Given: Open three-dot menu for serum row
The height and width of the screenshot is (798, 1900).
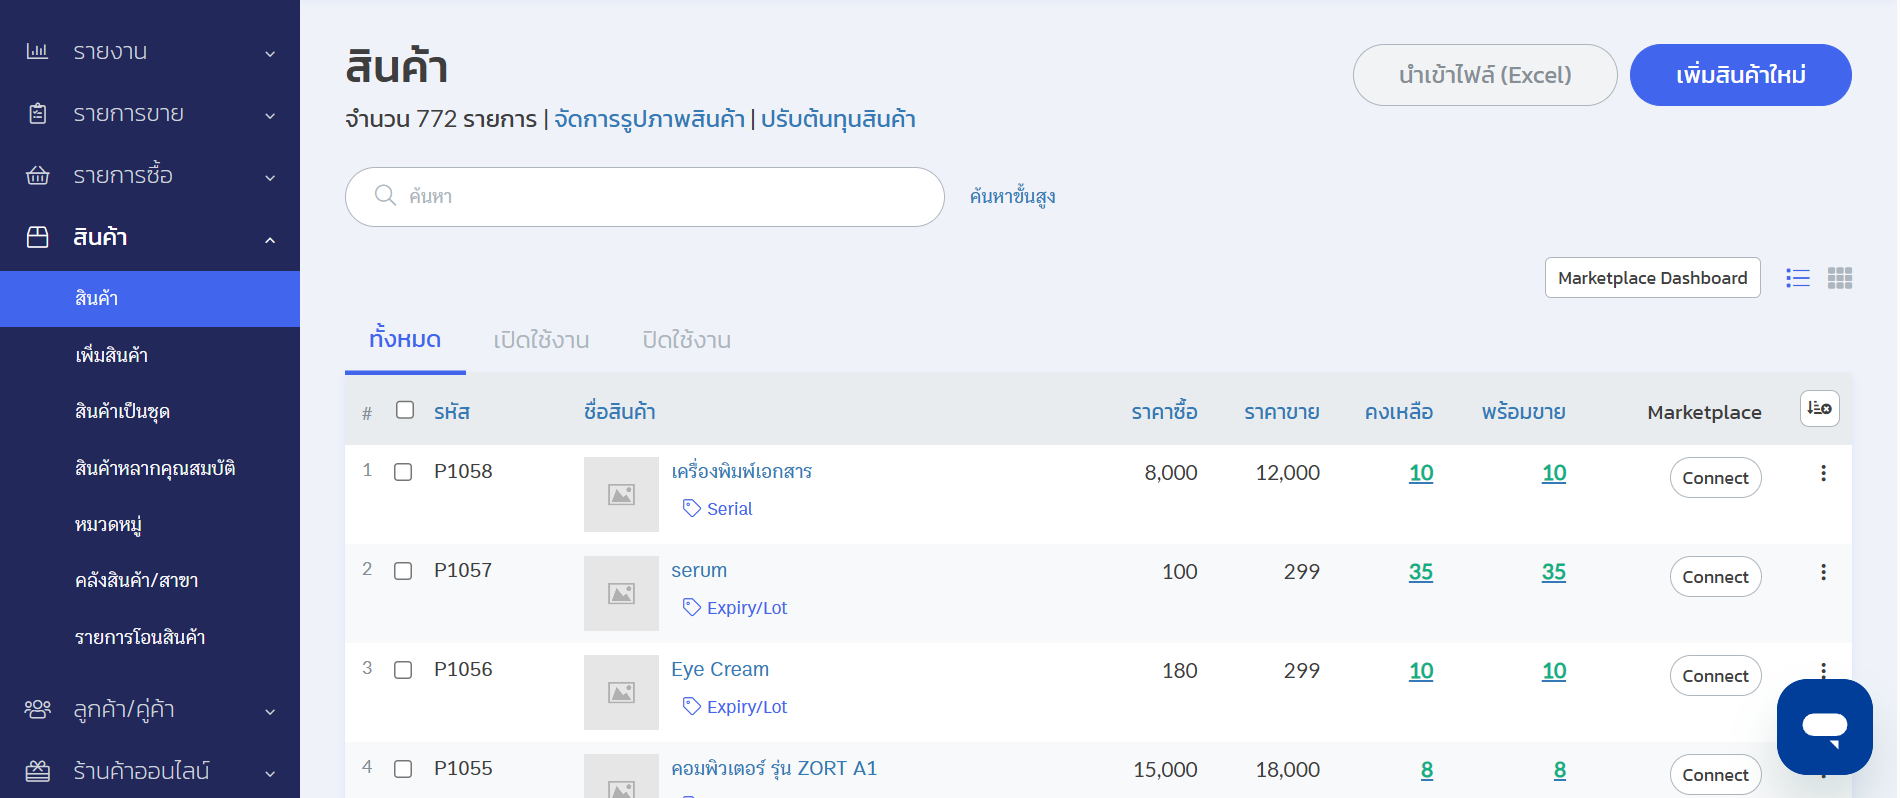Looking at the screenshot, I should (1822, 572).
